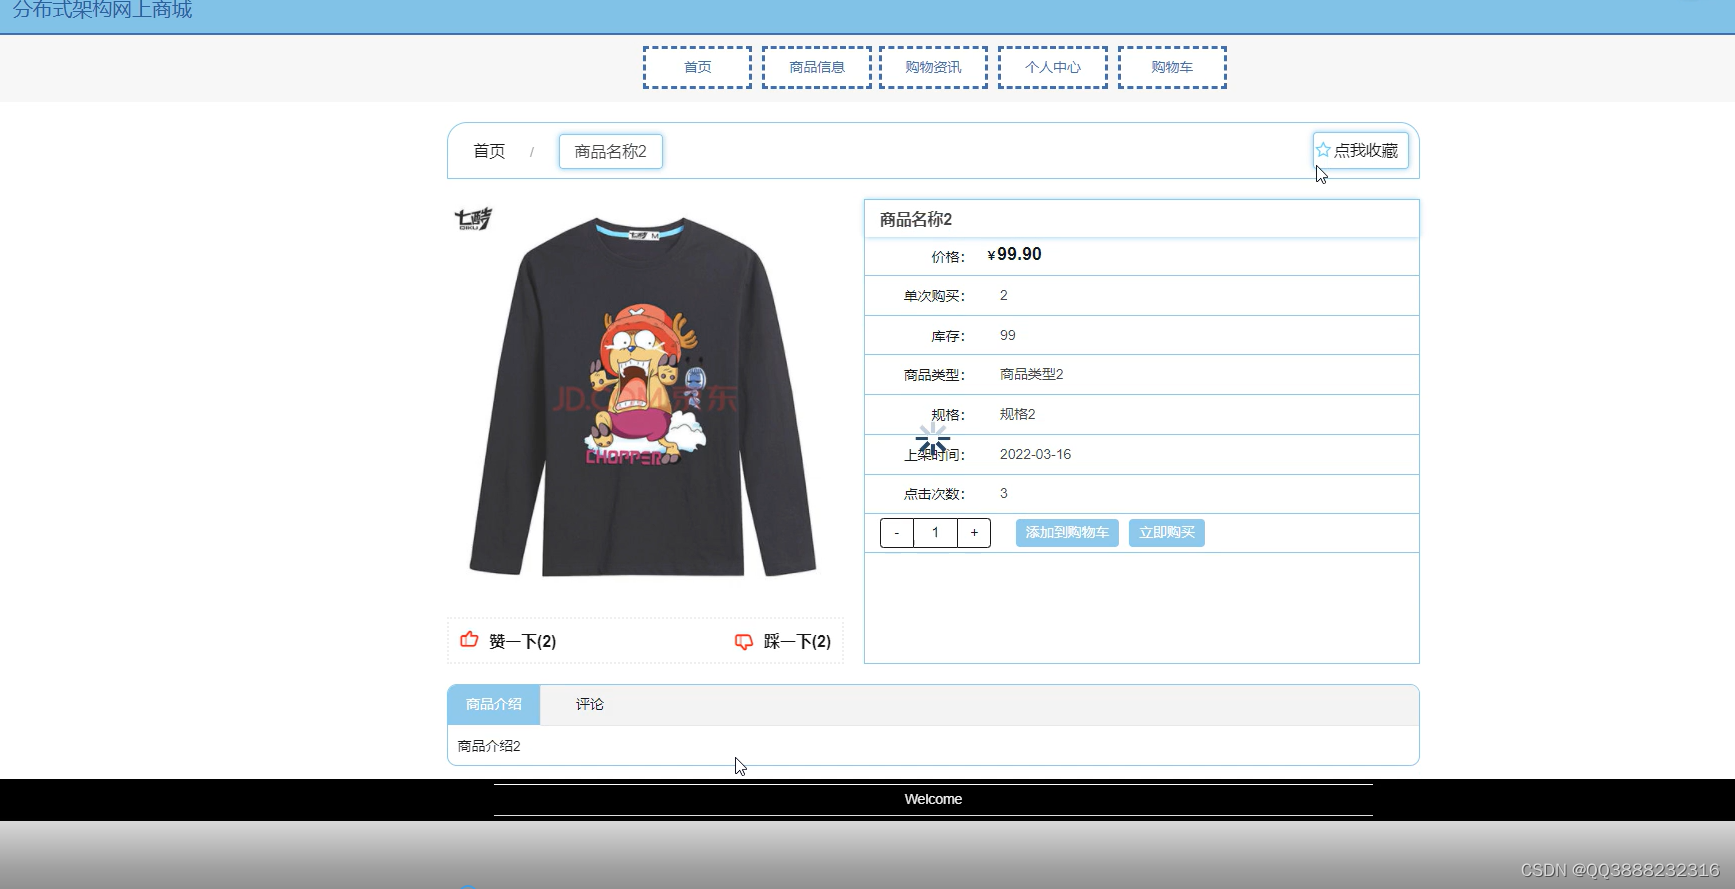Switch to the 商品介绍 tab
Screen dimensions: 1735x889
494,704
